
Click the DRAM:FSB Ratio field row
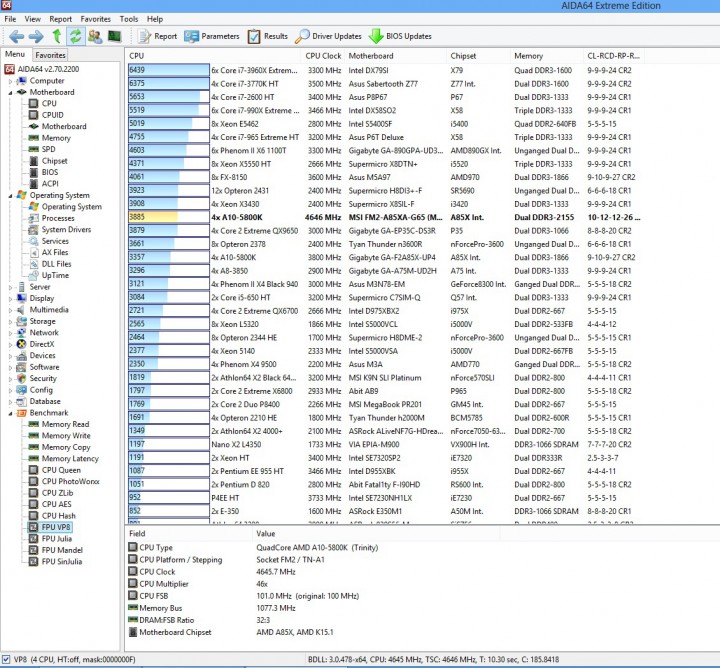[x=312, y=620]
